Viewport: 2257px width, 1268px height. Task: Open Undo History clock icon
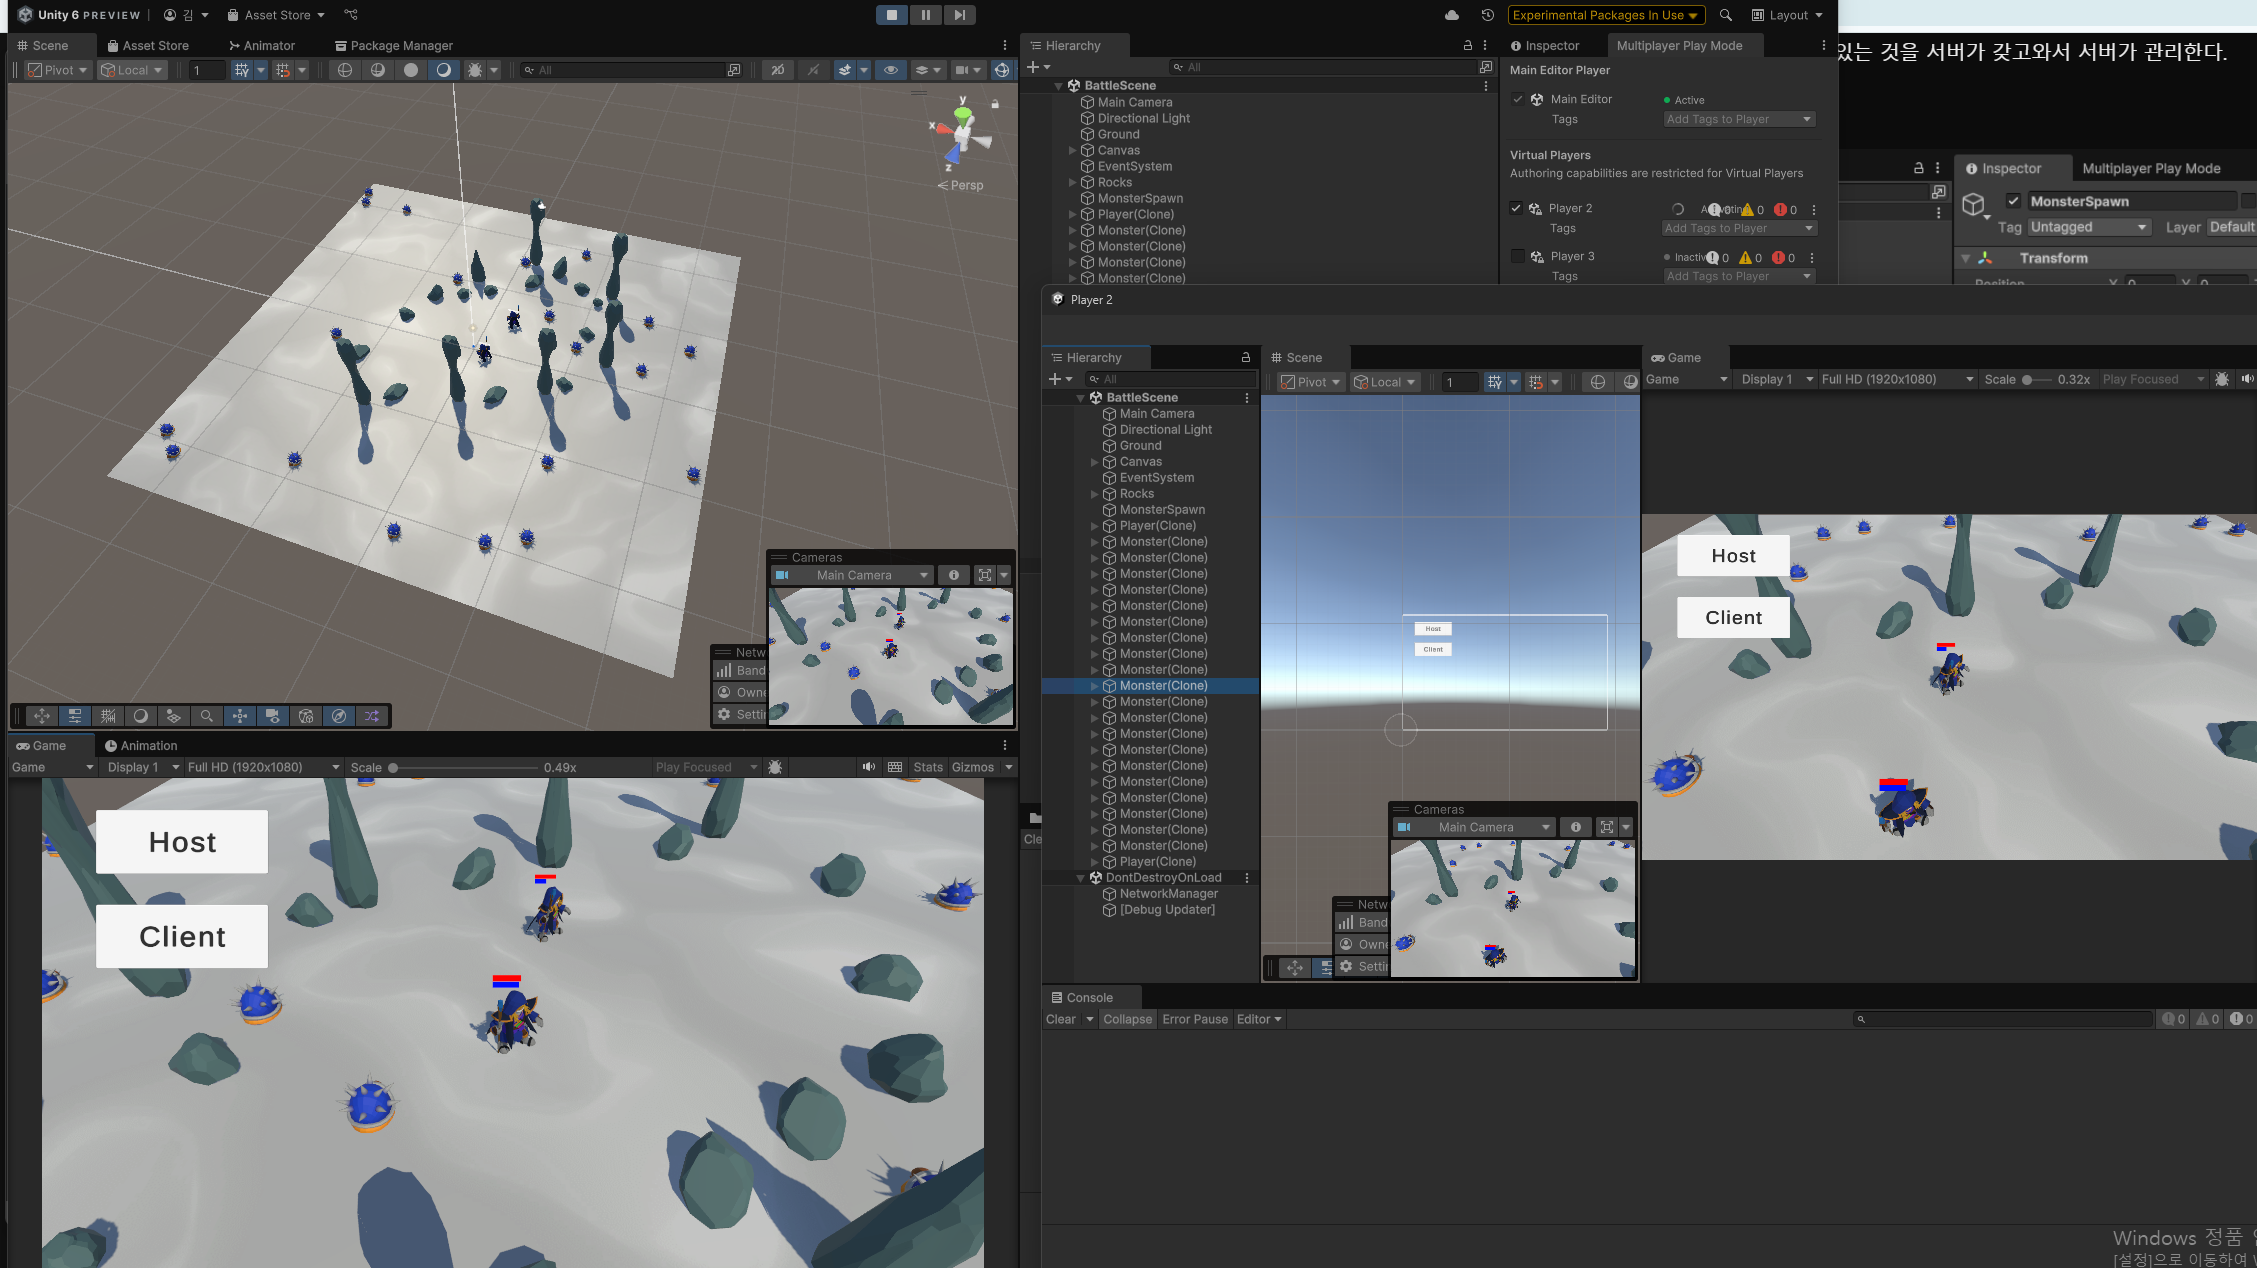(x=1487, y=15)
